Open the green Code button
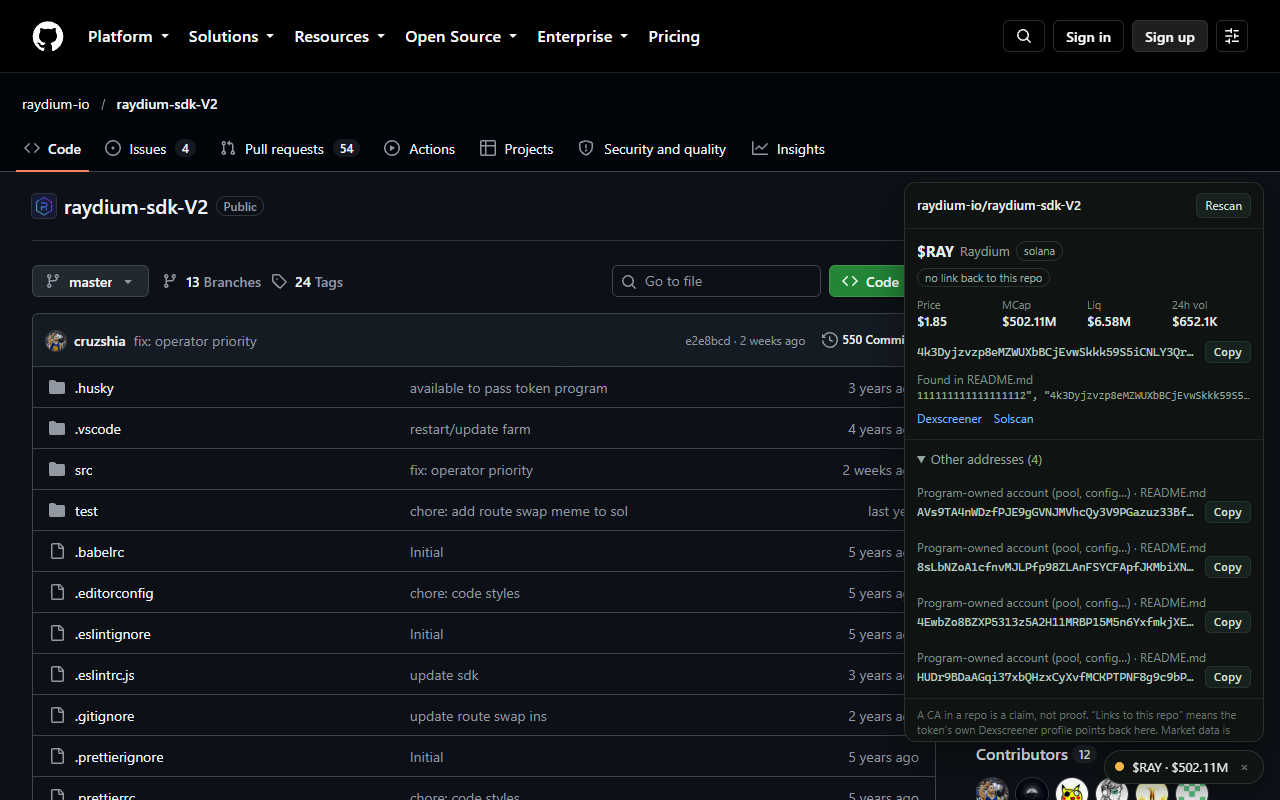Image resolution: width=1280 pixels, height=800 pixels. (867, 282)
